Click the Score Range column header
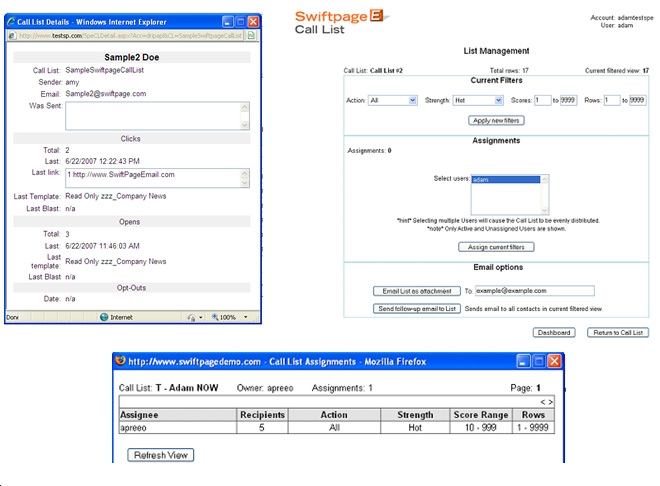The height and width of the screenshot is (486, 660). coord(481,415)
